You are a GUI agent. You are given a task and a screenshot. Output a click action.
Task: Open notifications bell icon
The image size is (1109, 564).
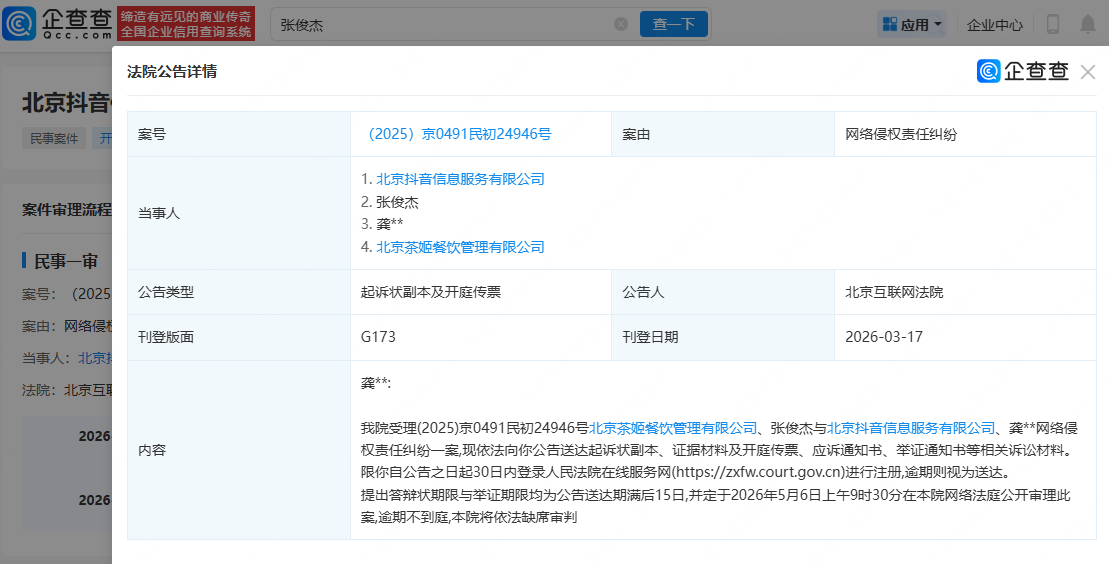pyautogui.click(x=1087, y=24)
